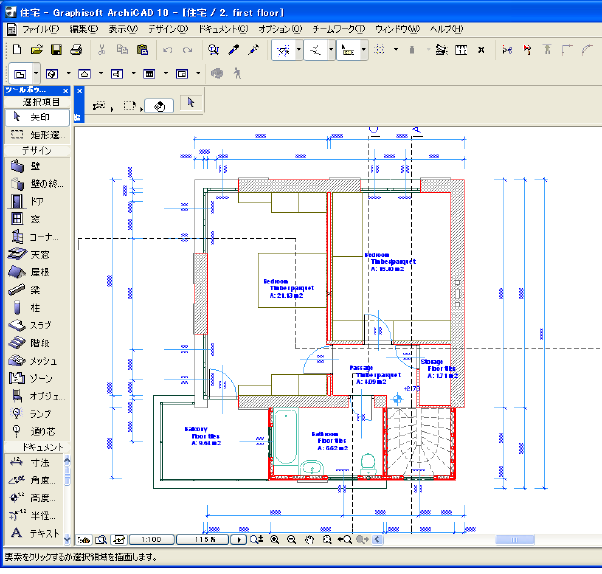Choose the 寸法 (Dimension) tool

[35, 462]
